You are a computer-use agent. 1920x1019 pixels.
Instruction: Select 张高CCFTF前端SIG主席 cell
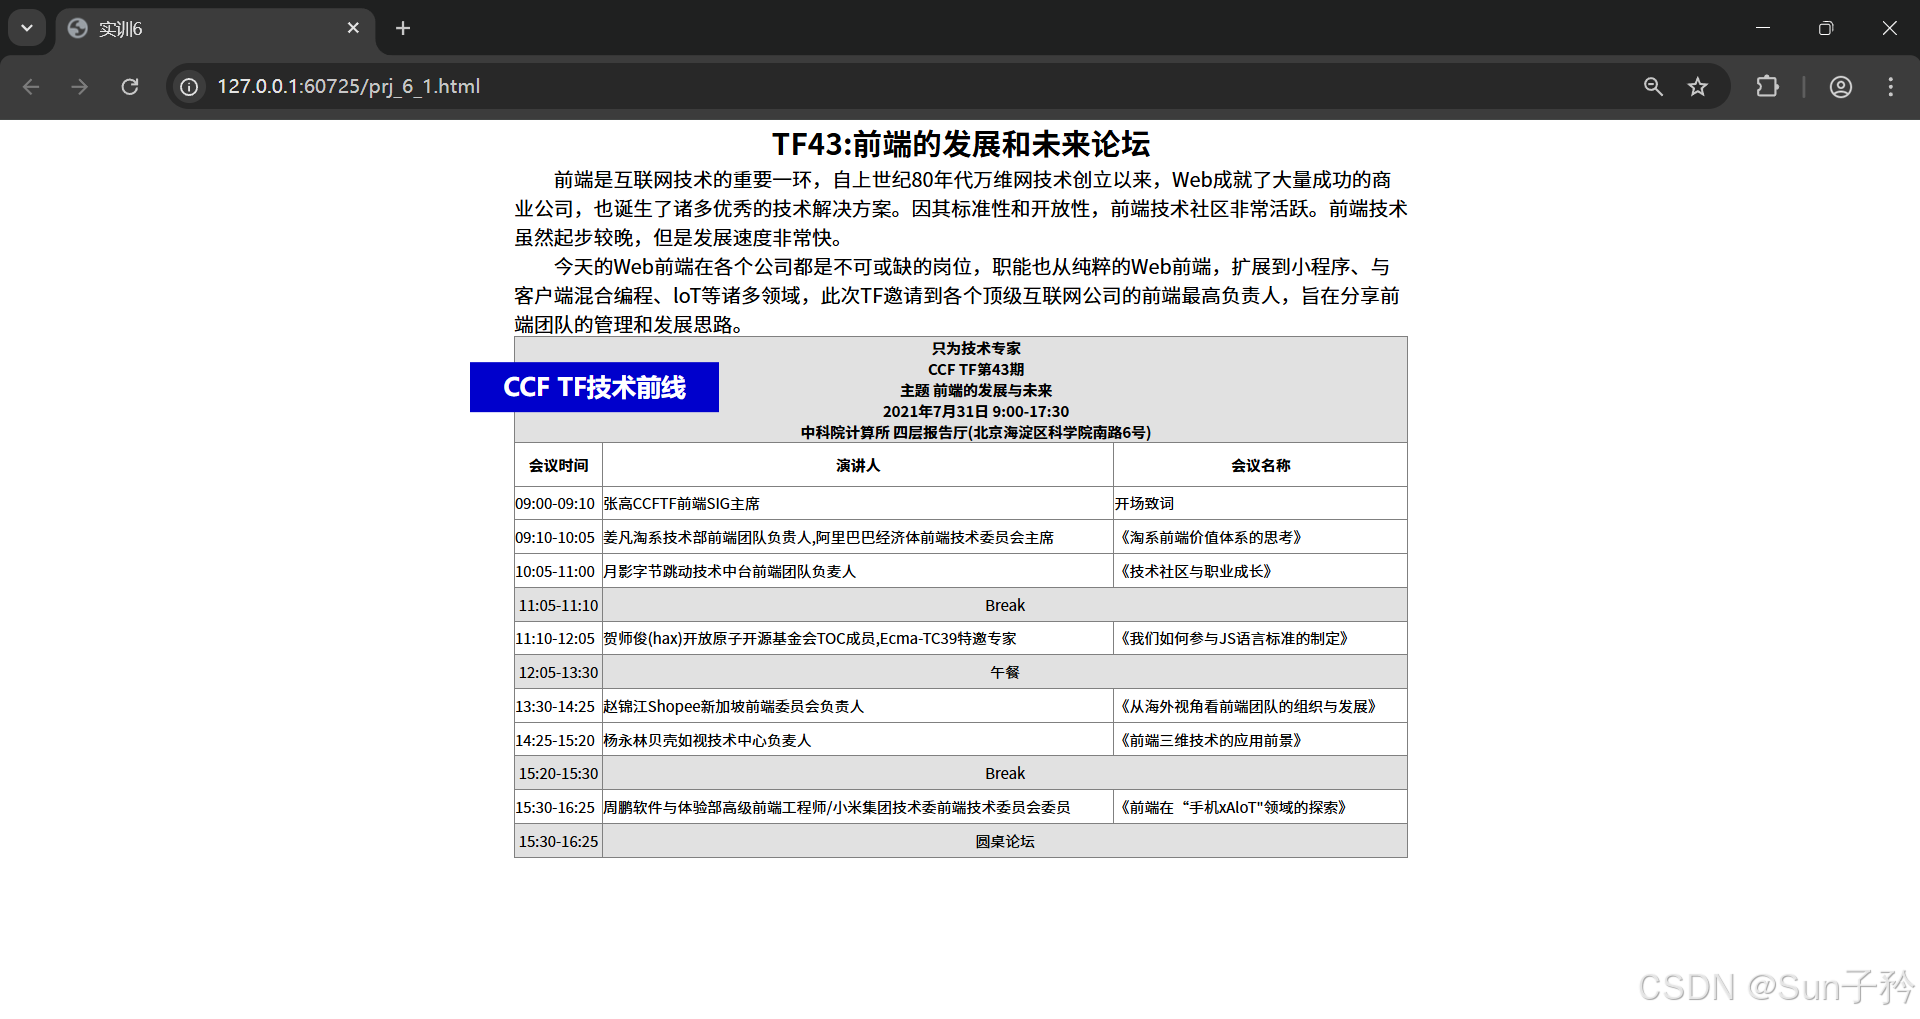[x=858, y=504]
